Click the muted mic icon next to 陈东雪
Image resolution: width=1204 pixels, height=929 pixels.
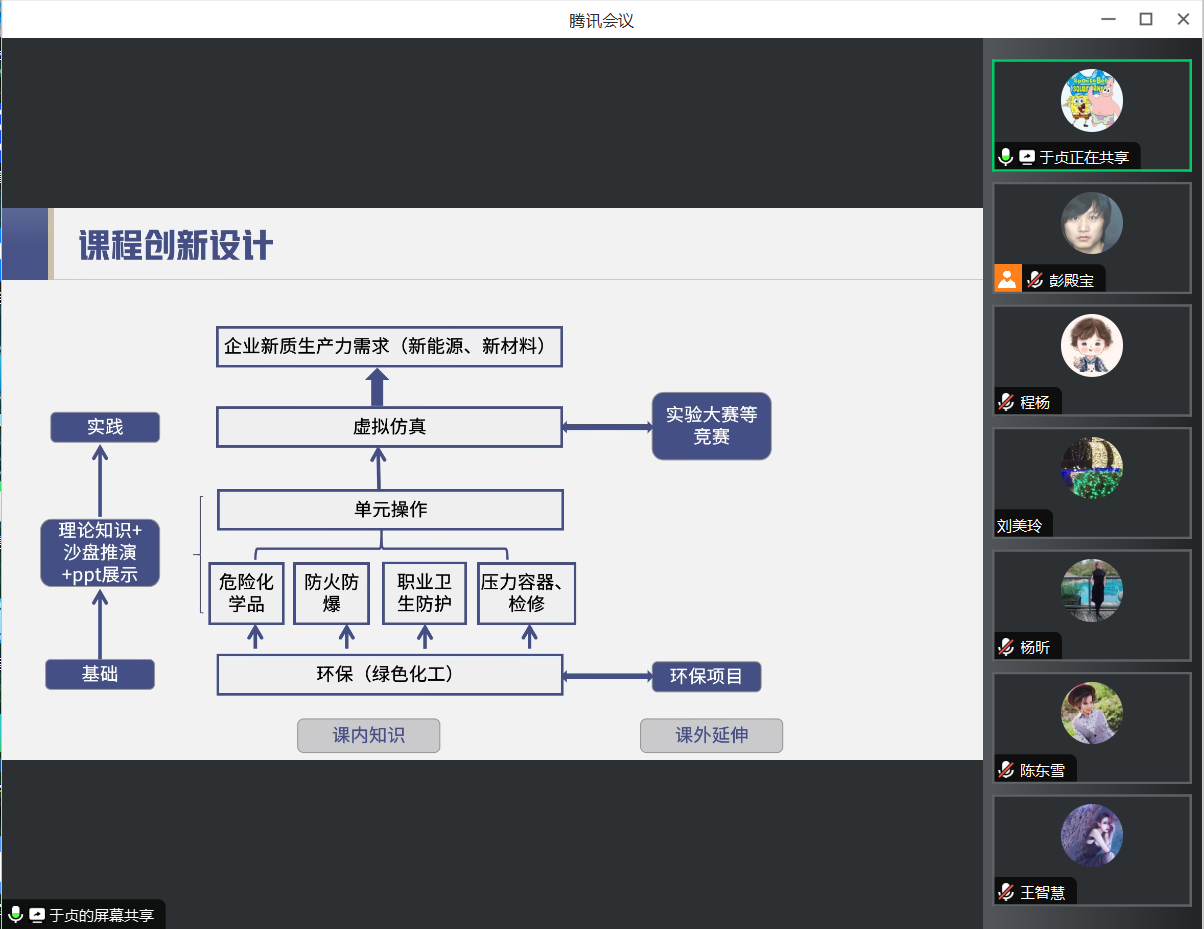pyautogui.click(x=1006, y=770)
